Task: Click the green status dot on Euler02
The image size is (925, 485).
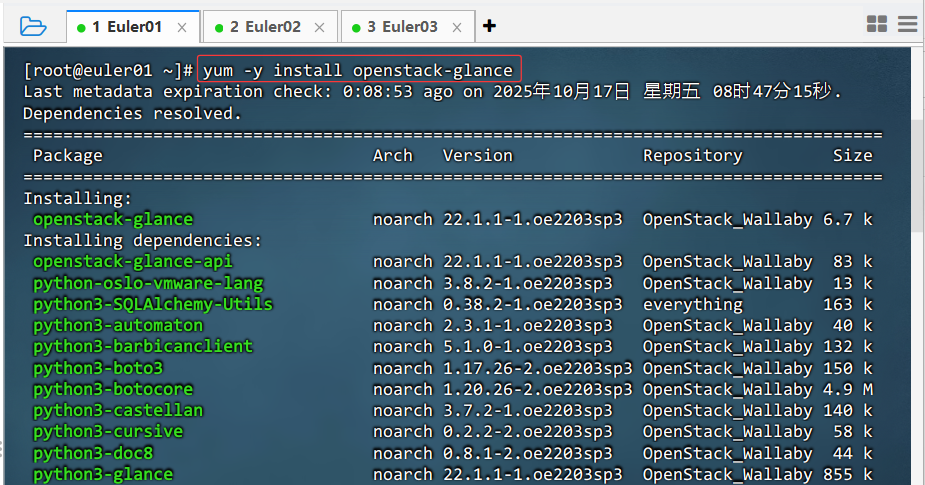Action: [x=219, y=28]
